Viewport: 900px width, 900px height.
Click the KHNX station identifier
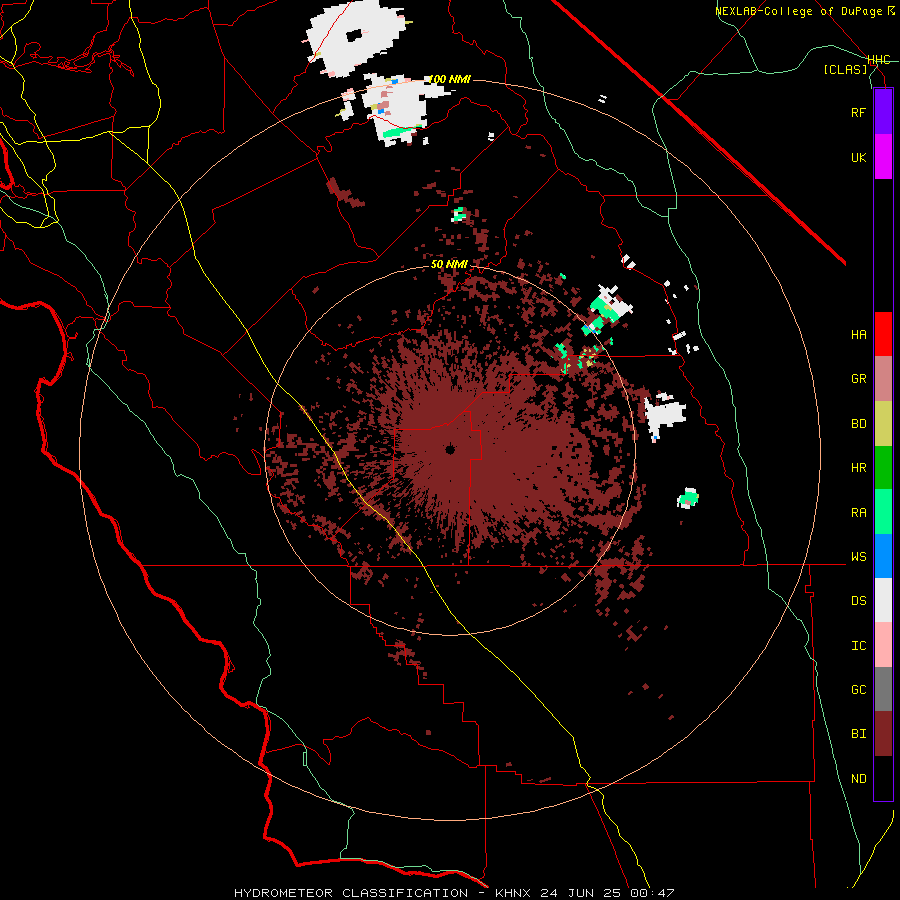(x=514, y=893)
